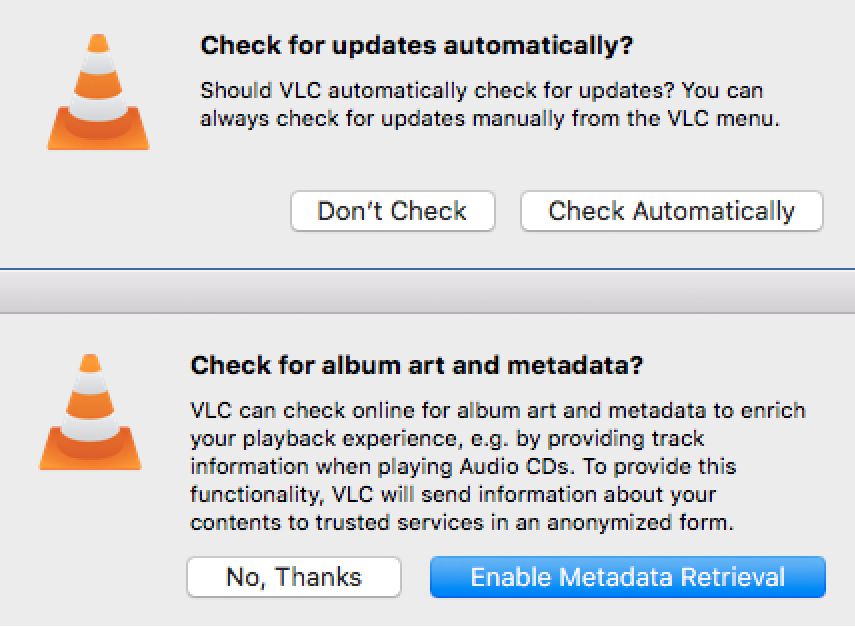Click the 'Check for updates automatically?' heading
This screenshot has width=855, height=628.
coord(417,45)
